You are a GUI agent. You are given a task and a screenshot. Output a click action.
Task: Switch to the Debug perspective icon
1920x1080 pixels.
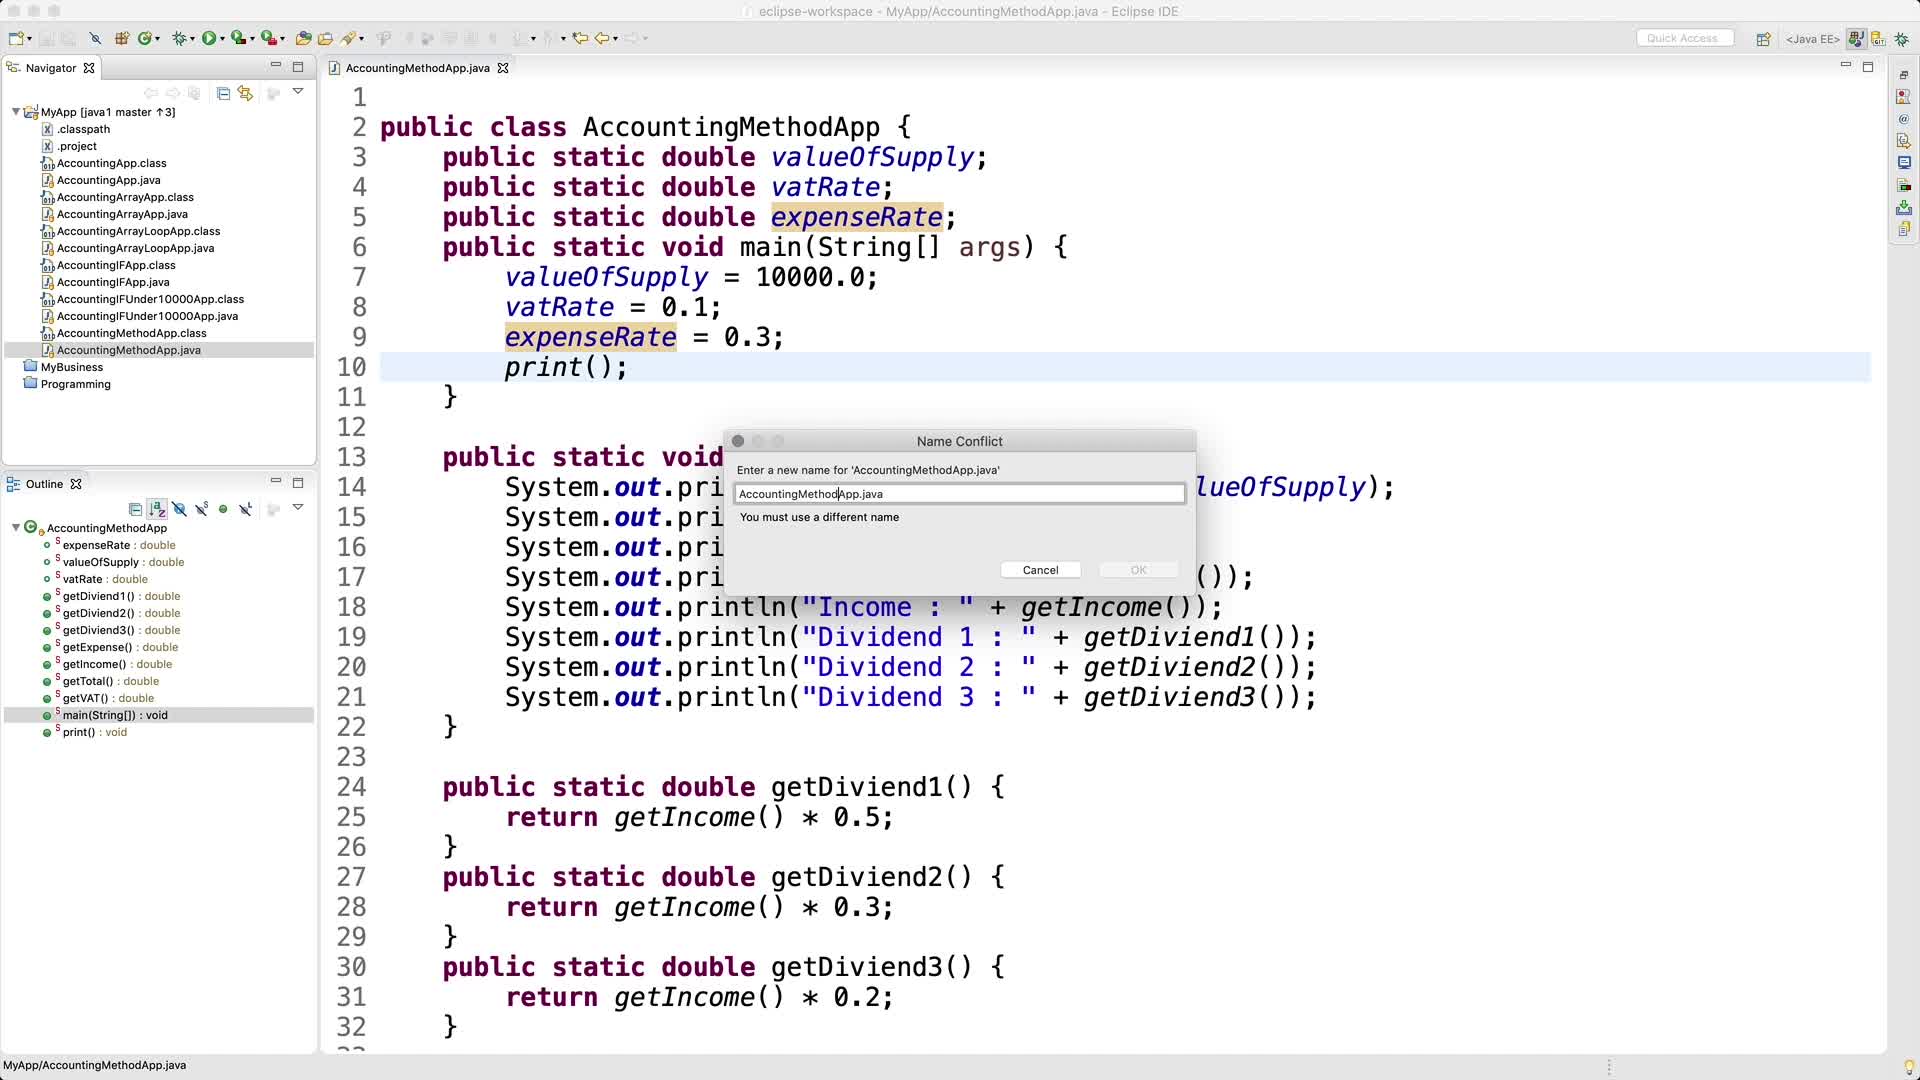1902,39
